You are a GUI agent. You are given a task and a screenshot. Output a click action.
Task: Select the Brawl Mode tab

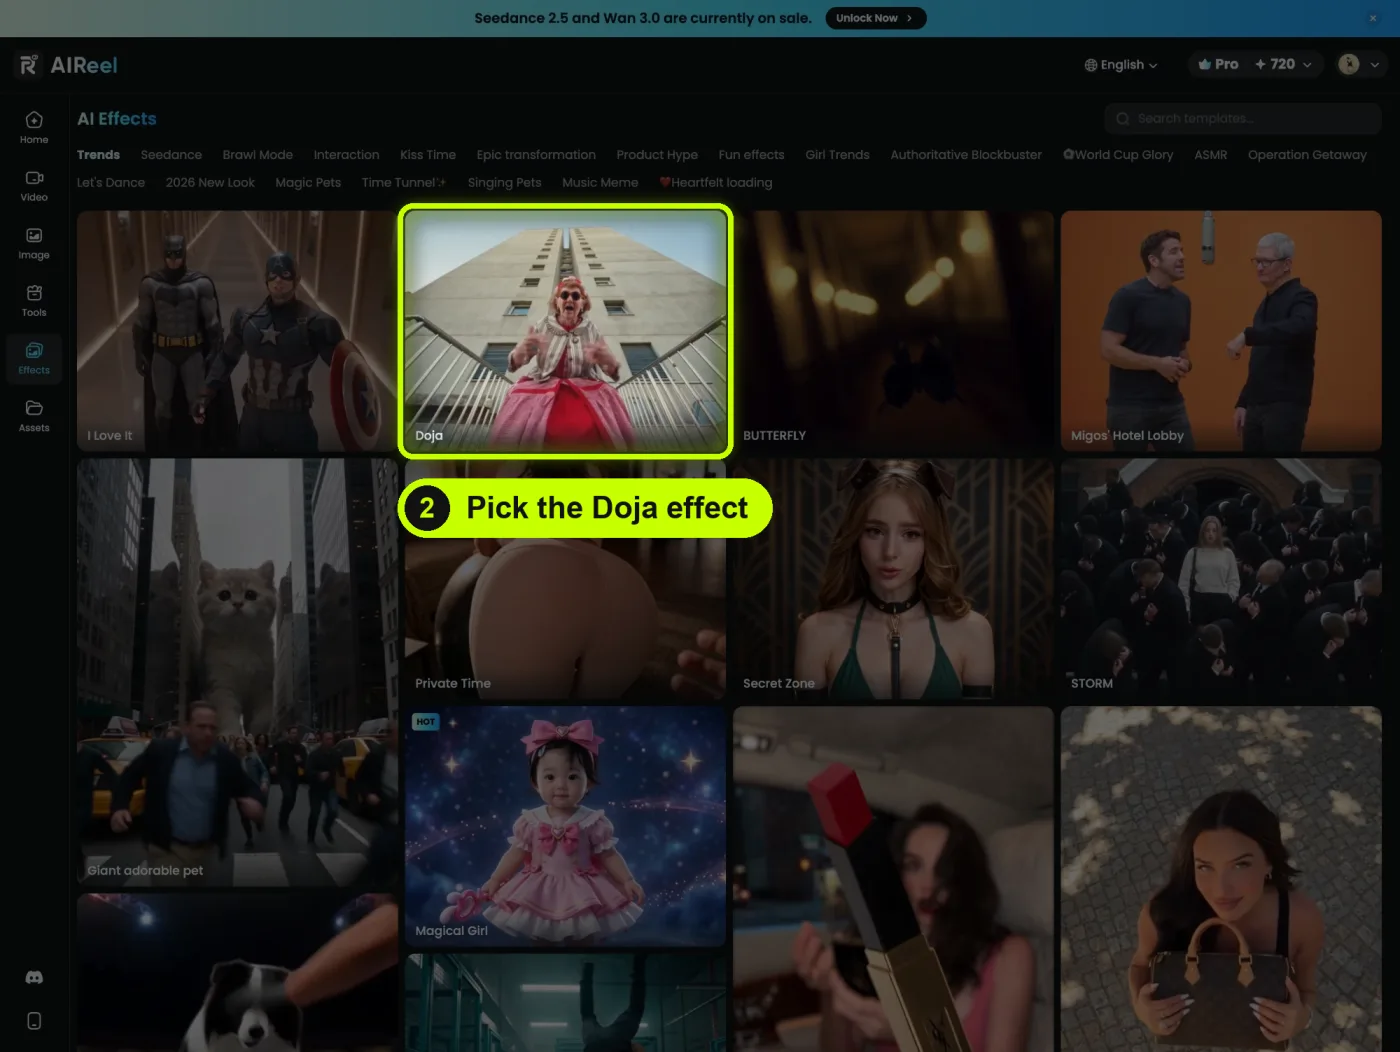258,155
